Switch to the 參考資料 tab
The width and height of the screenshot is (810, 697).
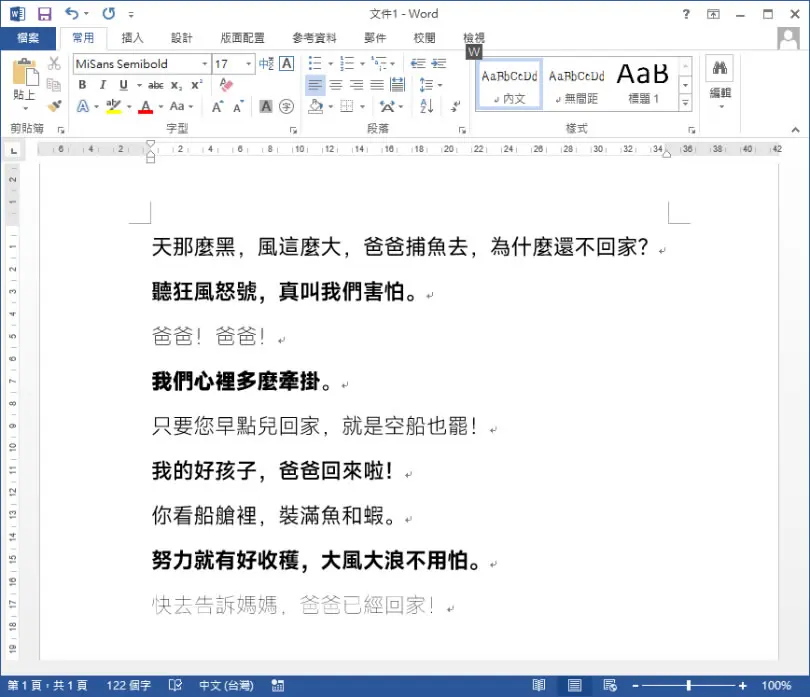pos(314,38)
